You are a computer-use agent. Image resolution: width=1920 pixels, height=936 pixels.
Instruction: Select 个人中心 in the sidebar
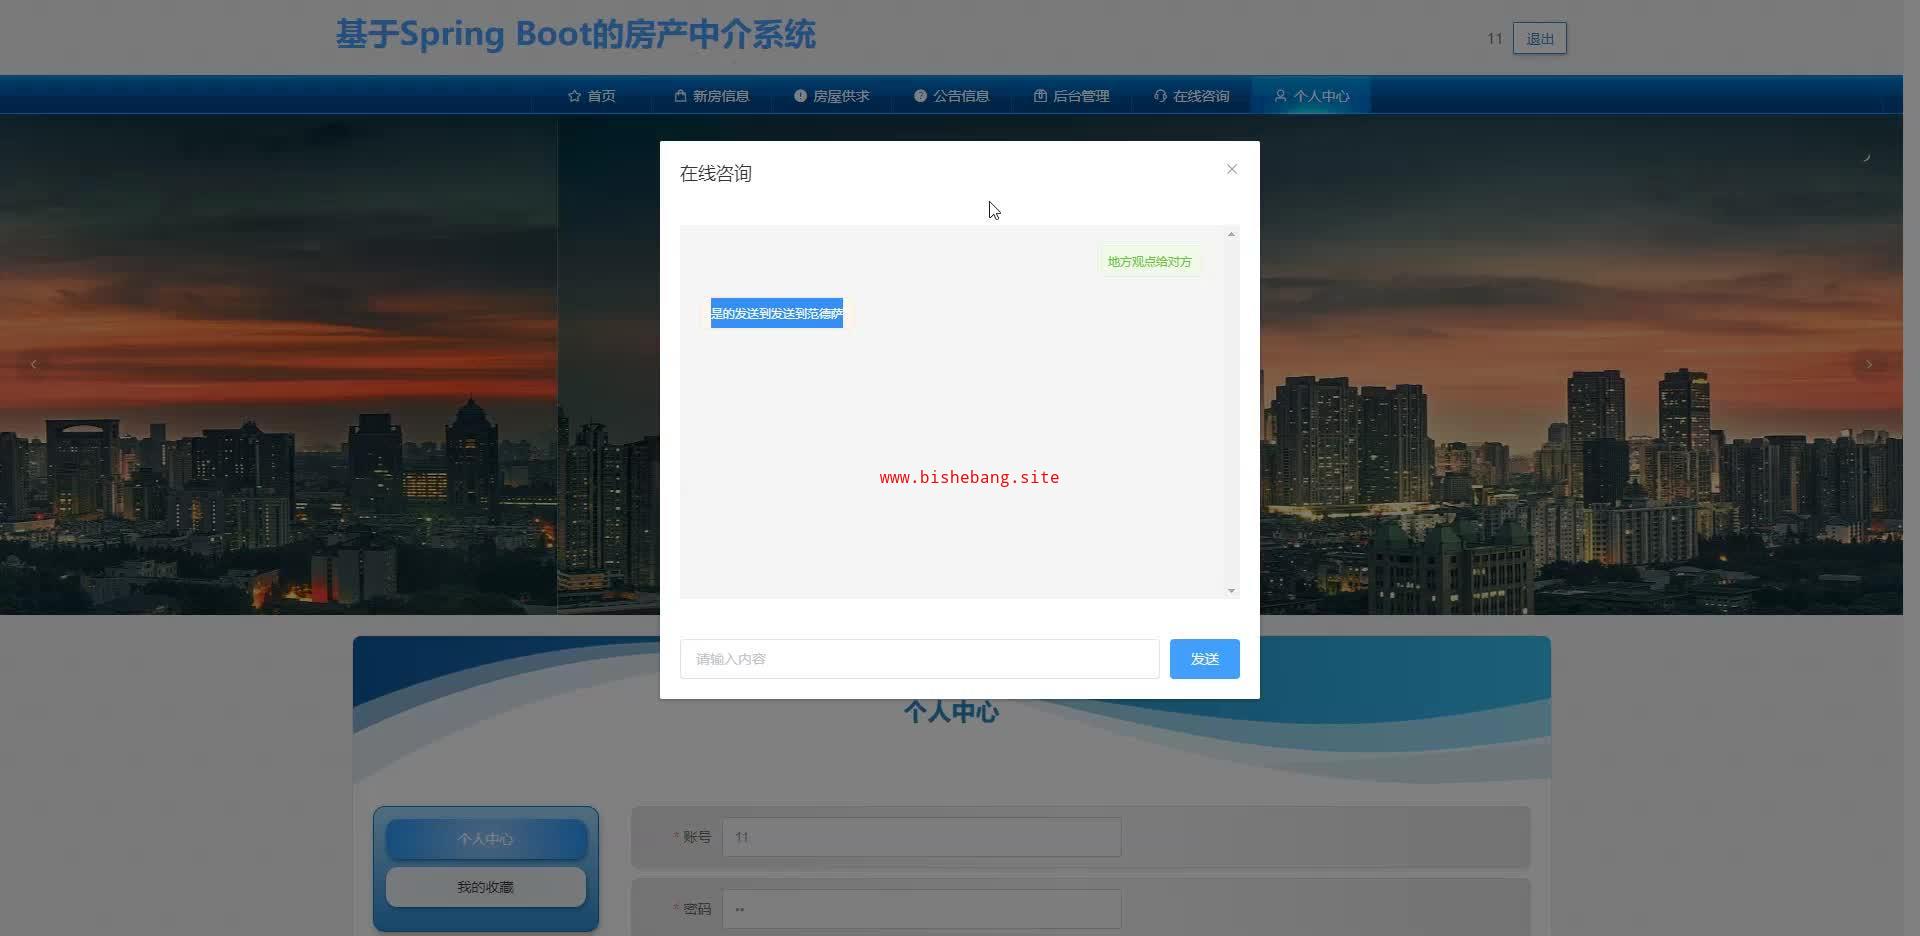click(x=486, y=839)
